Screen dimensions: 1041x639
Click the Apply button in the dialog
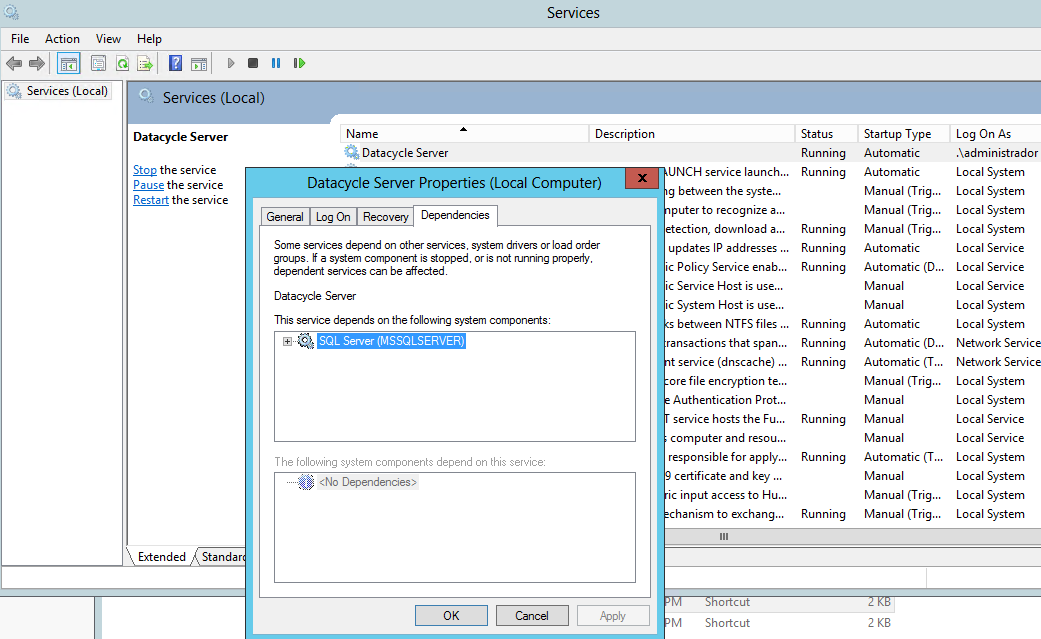pos(613,616)
